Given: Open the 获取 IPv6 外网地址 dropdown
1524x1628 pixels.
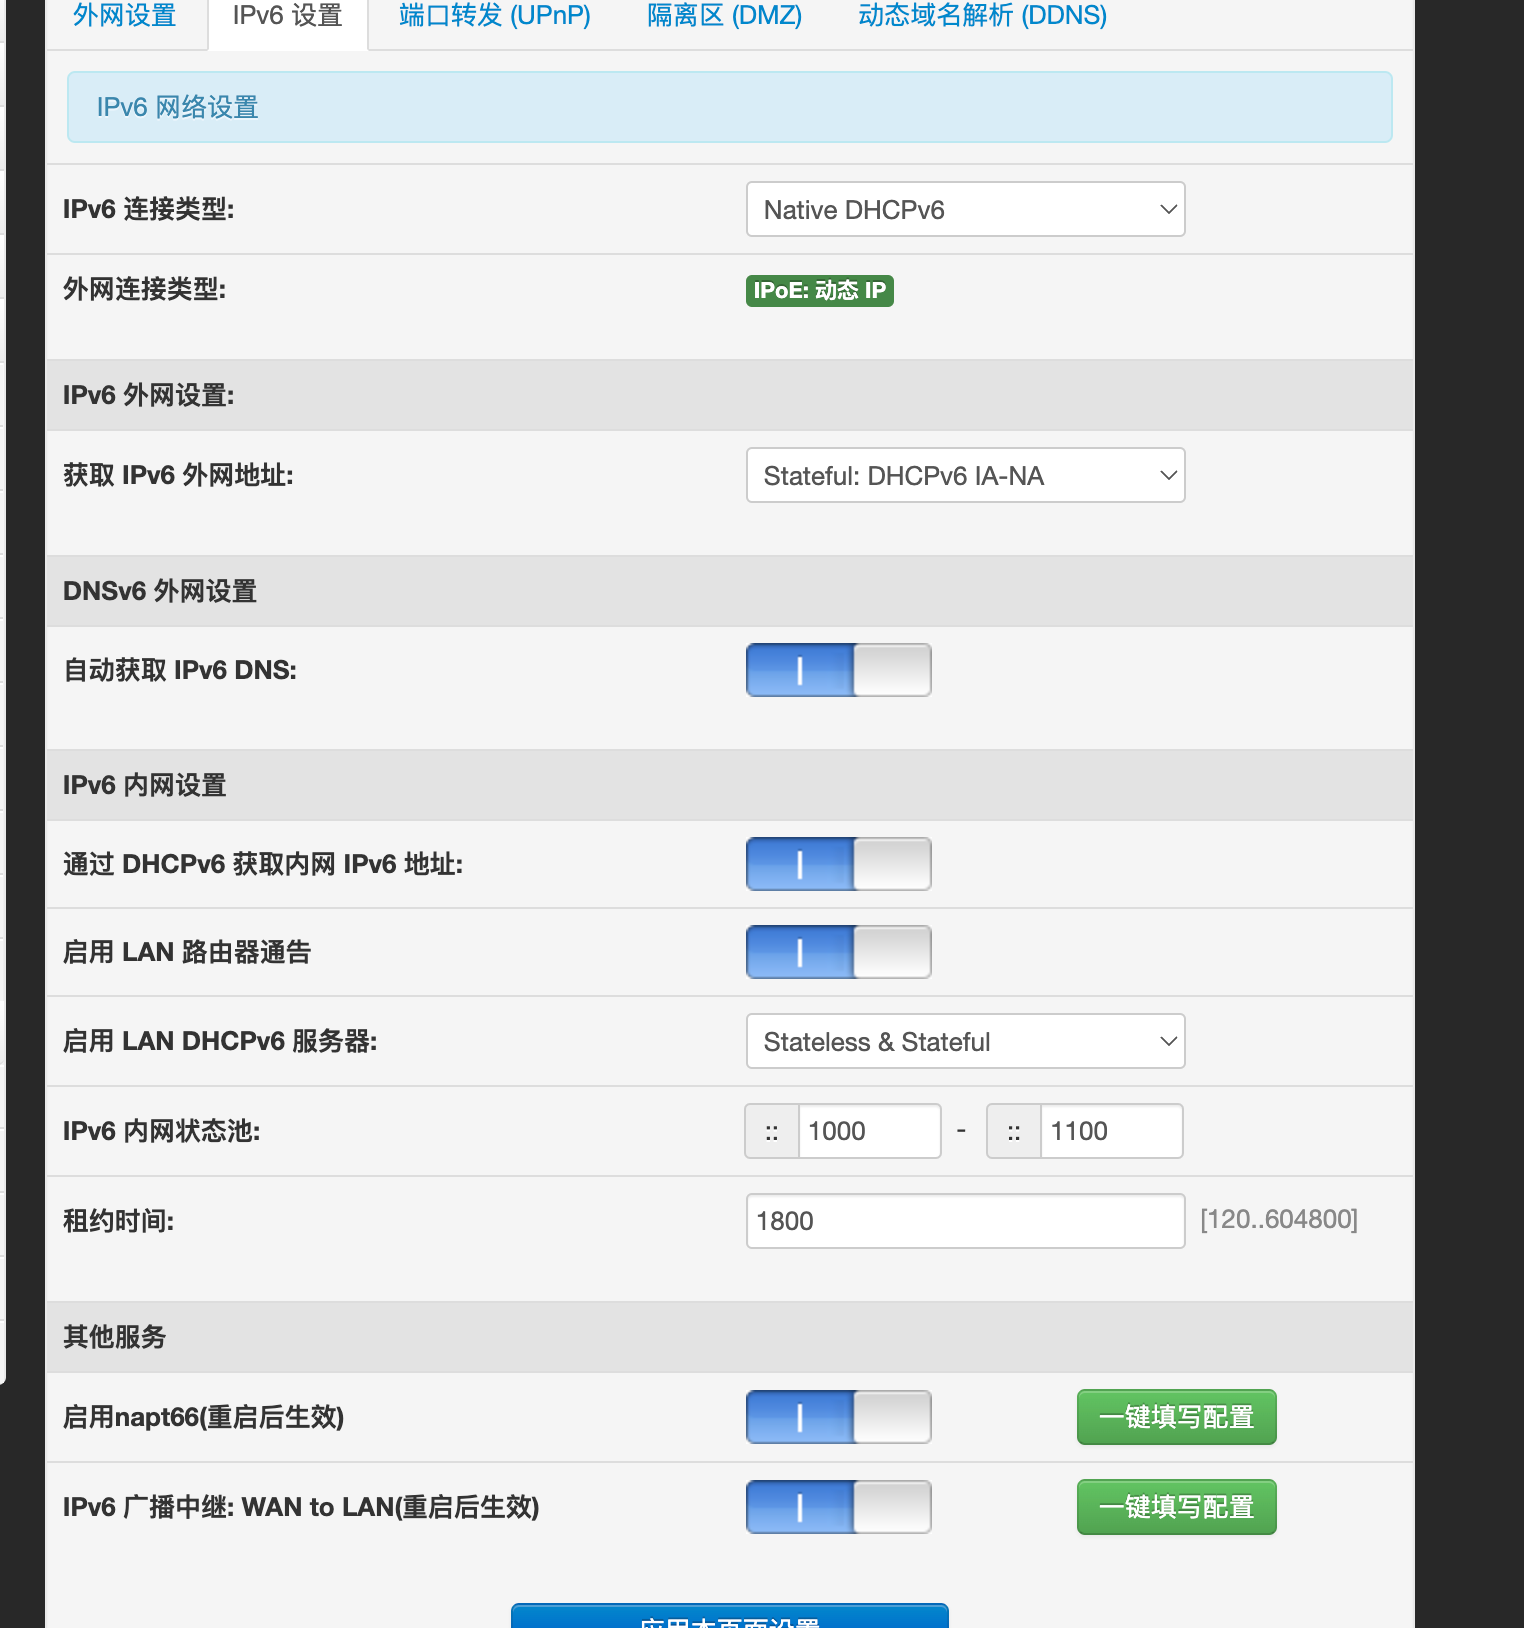Looking at the screenshot, I should (965, 476).
